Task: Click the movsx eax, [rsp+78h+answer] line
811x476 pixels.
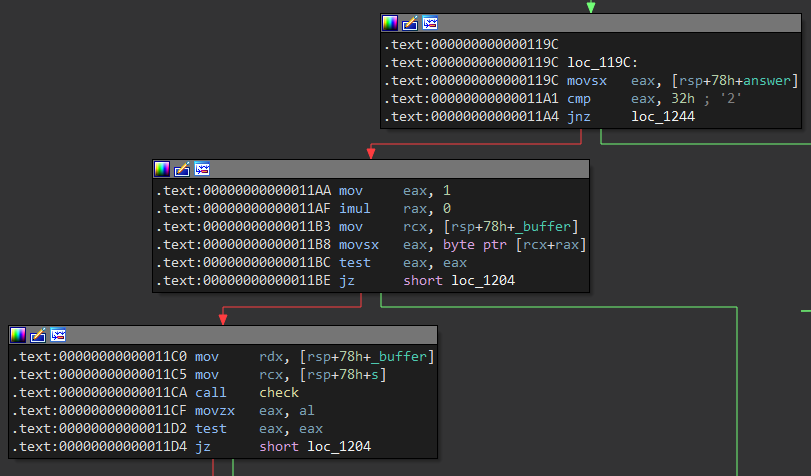Action: pyautogui.click(x=591, y=81)
